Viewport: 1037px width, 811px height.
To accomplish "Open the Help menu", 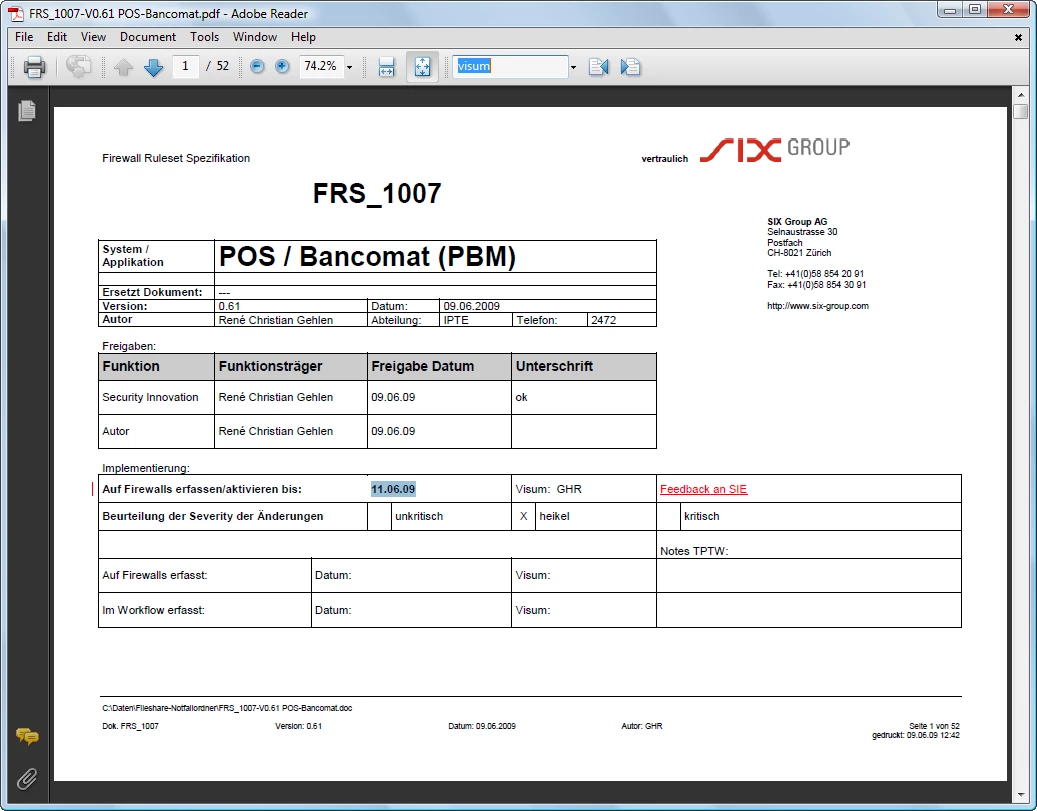I will [303, 37].
